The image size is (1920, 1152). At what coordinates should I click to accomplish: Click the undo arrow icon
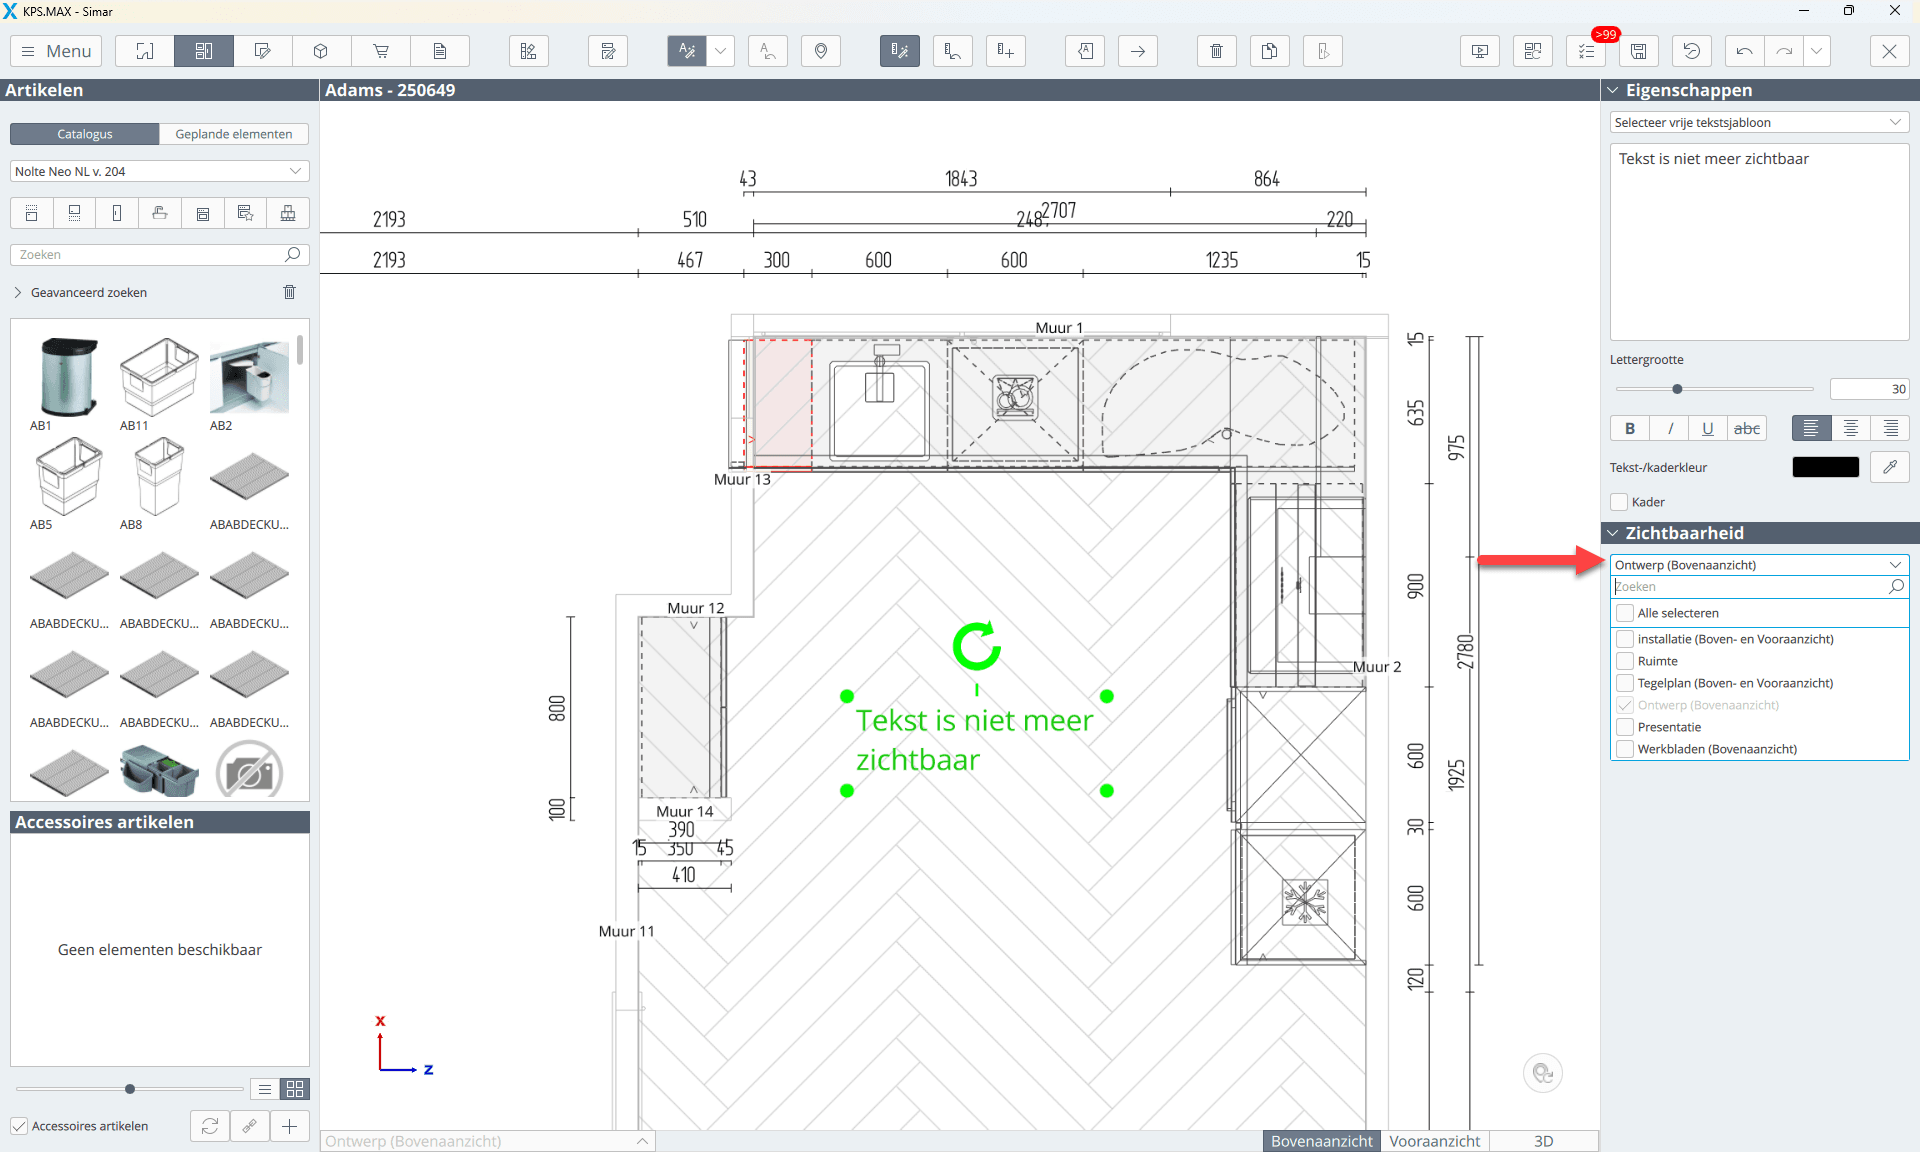[x=1744, y=51]
